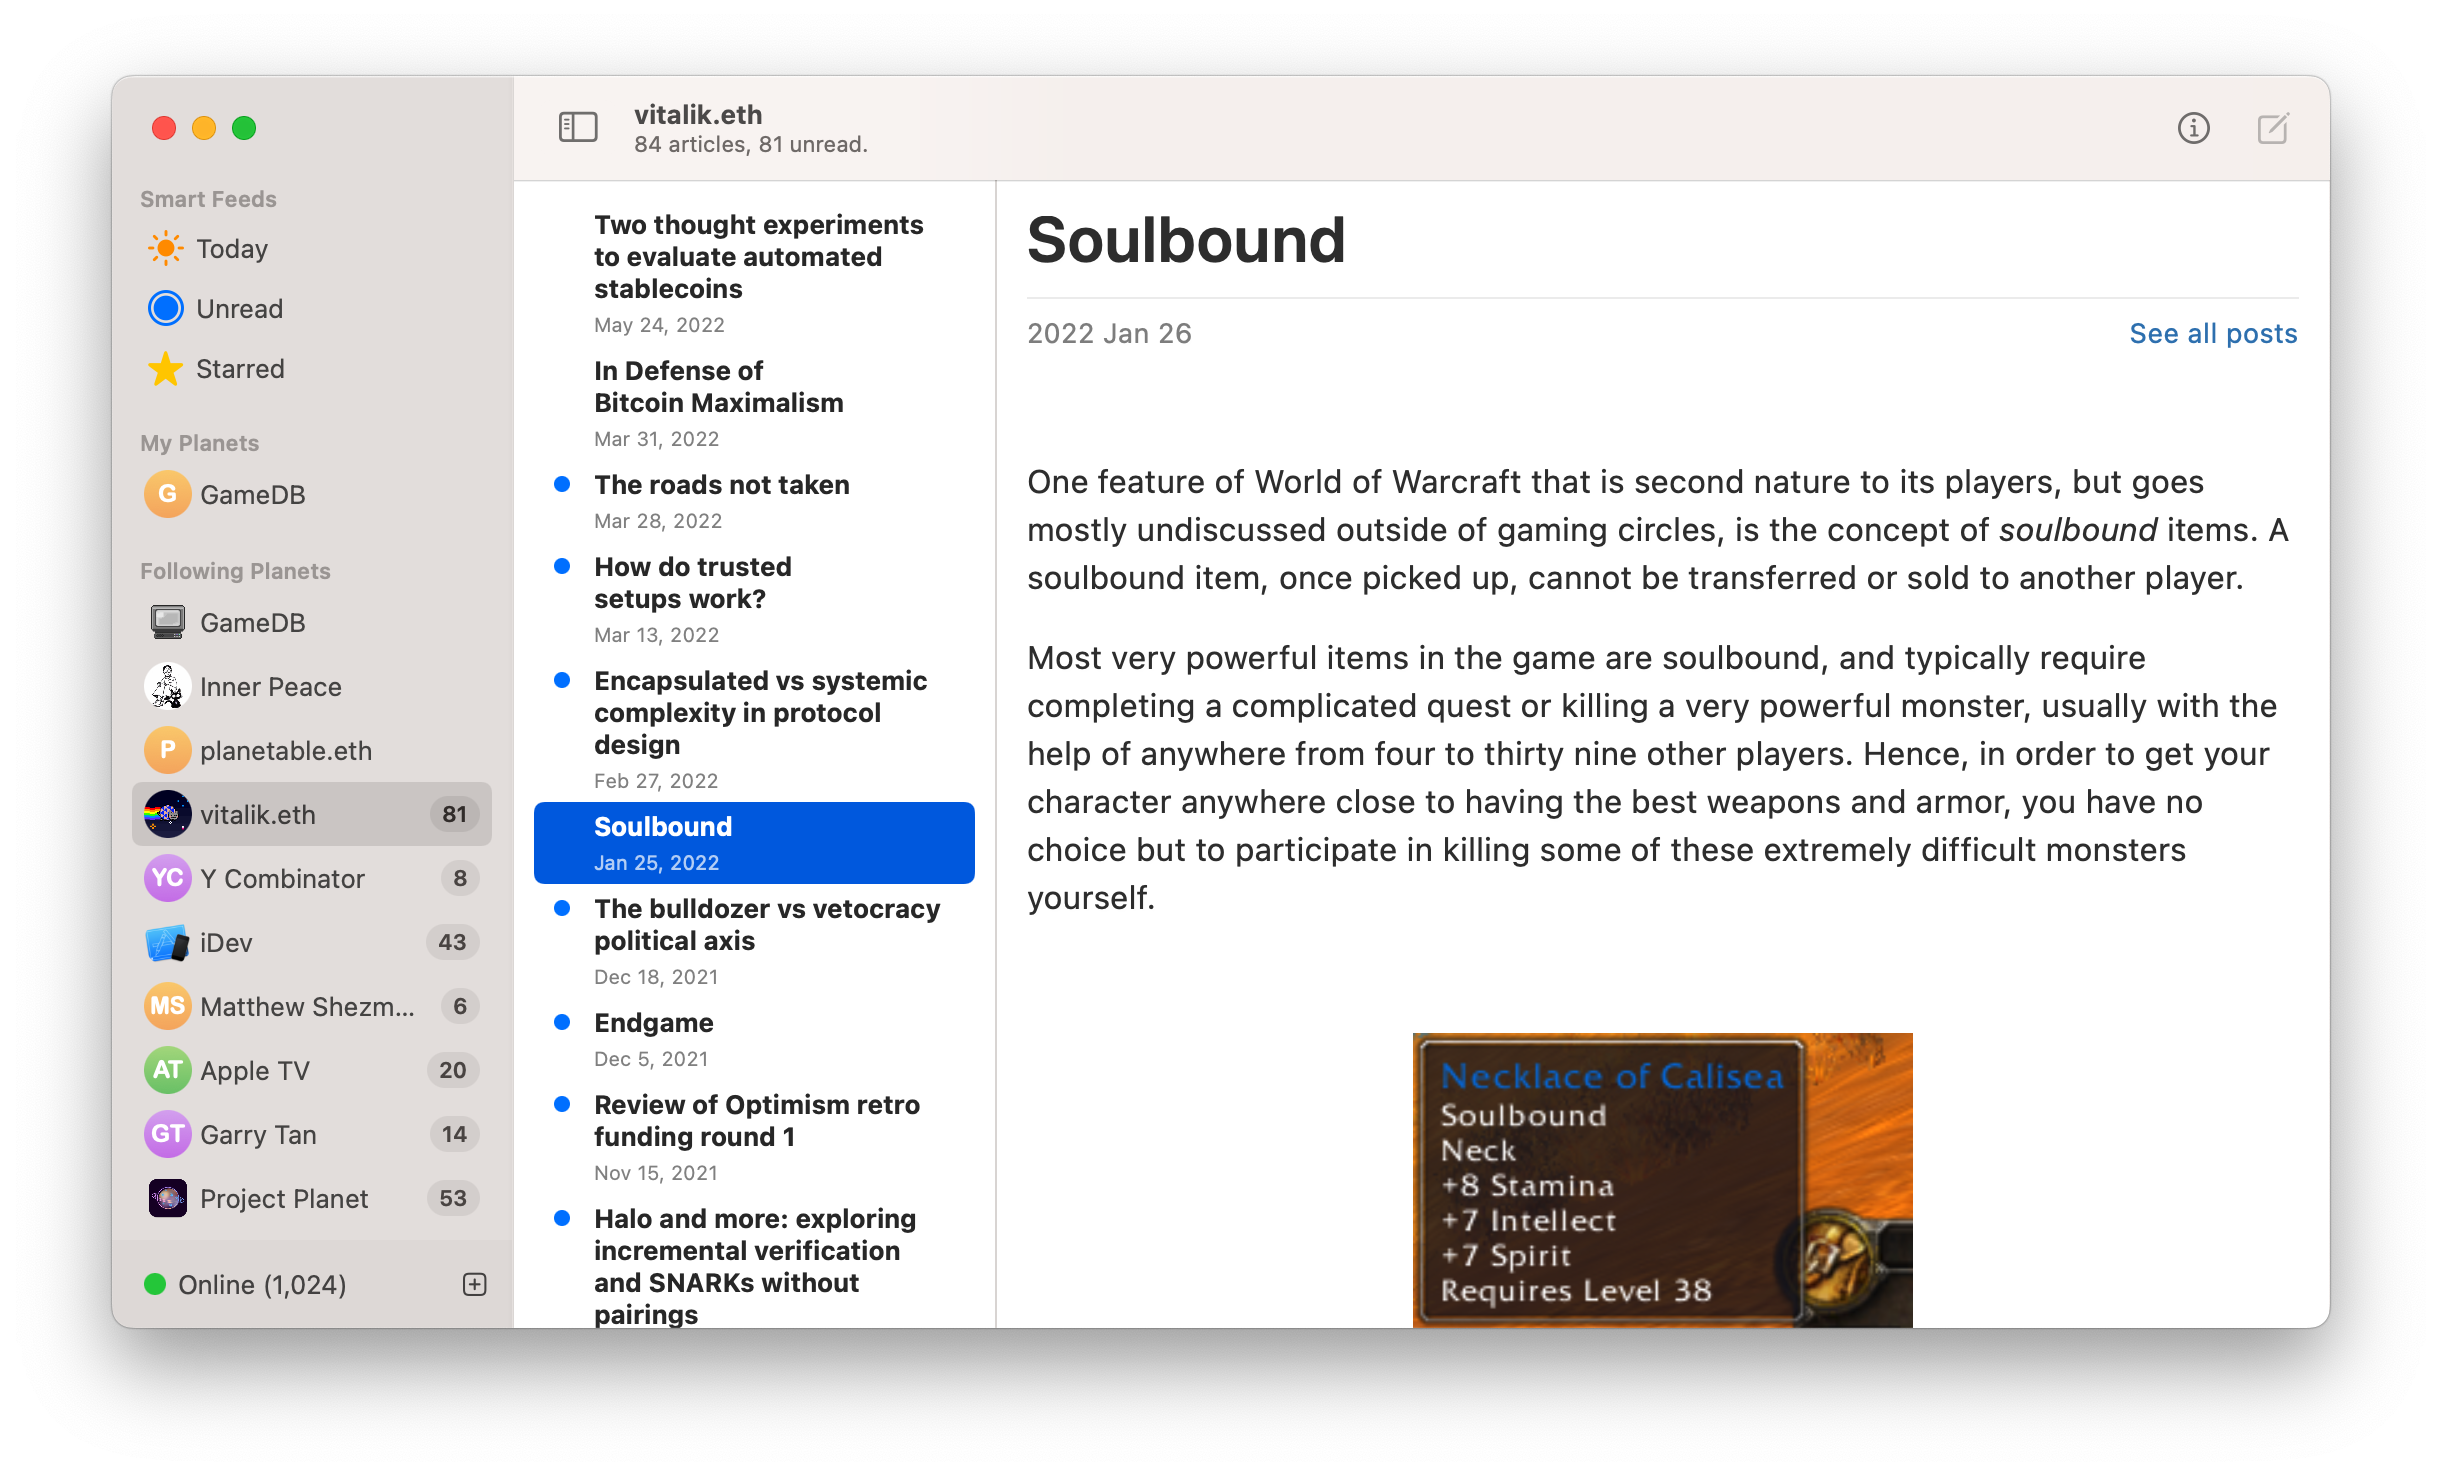The width and height of the screenshot is (2442, 1476).
Task: Click the GameDB planet icon under My Planets
Action: coord(167,493)
